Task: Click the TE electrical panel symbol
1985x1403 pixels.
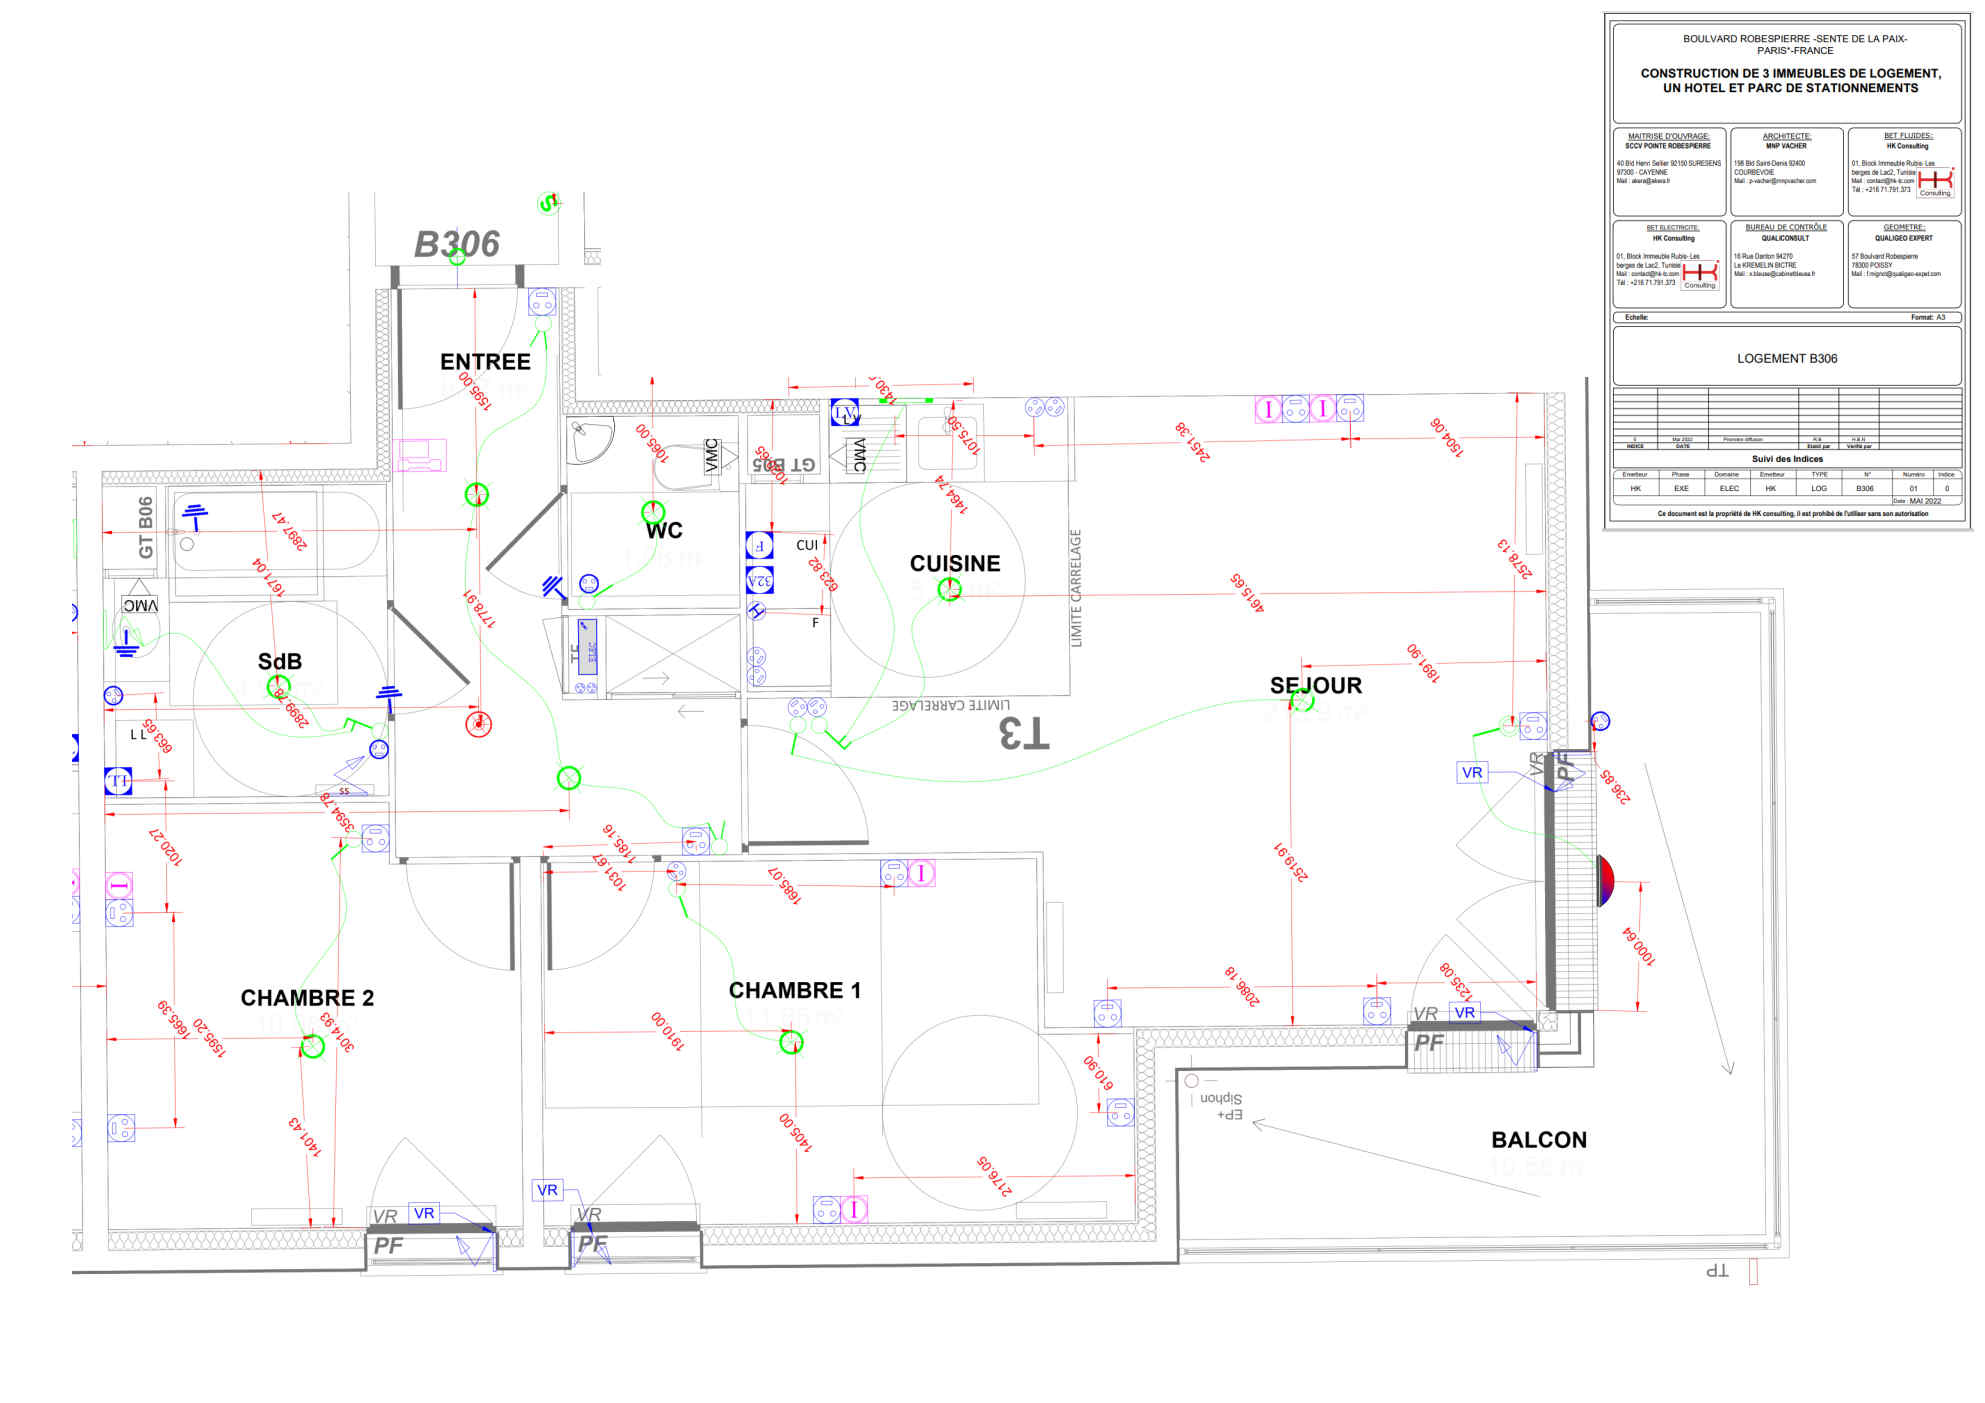Action: click(x=586, y=646)
